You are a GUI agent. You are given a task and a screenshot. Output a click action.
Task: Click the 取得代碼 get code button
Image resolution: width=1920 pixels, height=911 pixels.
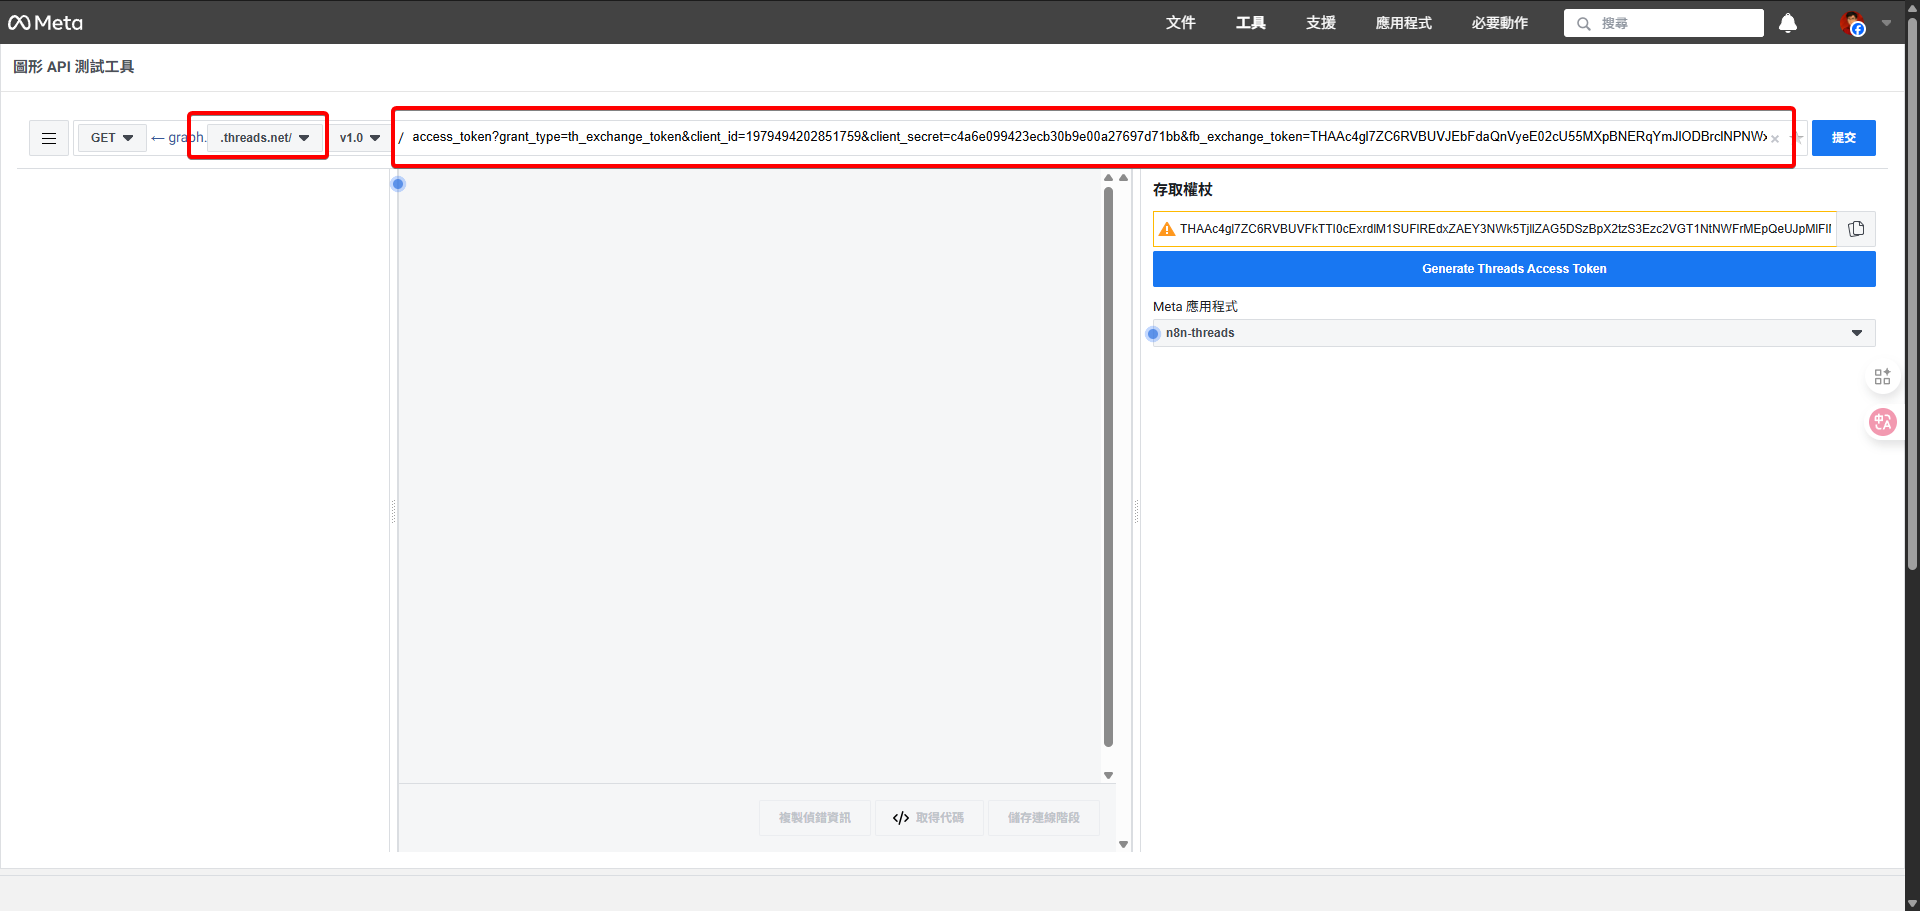click(x=928, y=818)
